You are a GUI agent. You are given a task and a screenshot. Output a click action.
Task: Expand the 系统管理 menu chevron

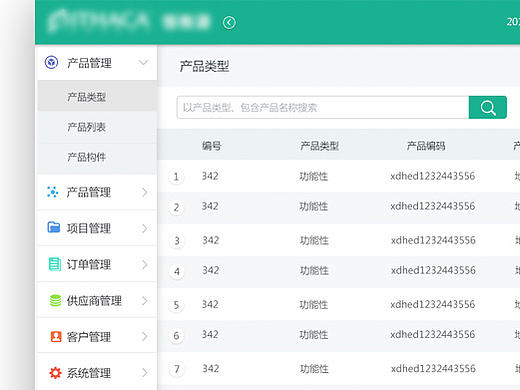(145, 373)
